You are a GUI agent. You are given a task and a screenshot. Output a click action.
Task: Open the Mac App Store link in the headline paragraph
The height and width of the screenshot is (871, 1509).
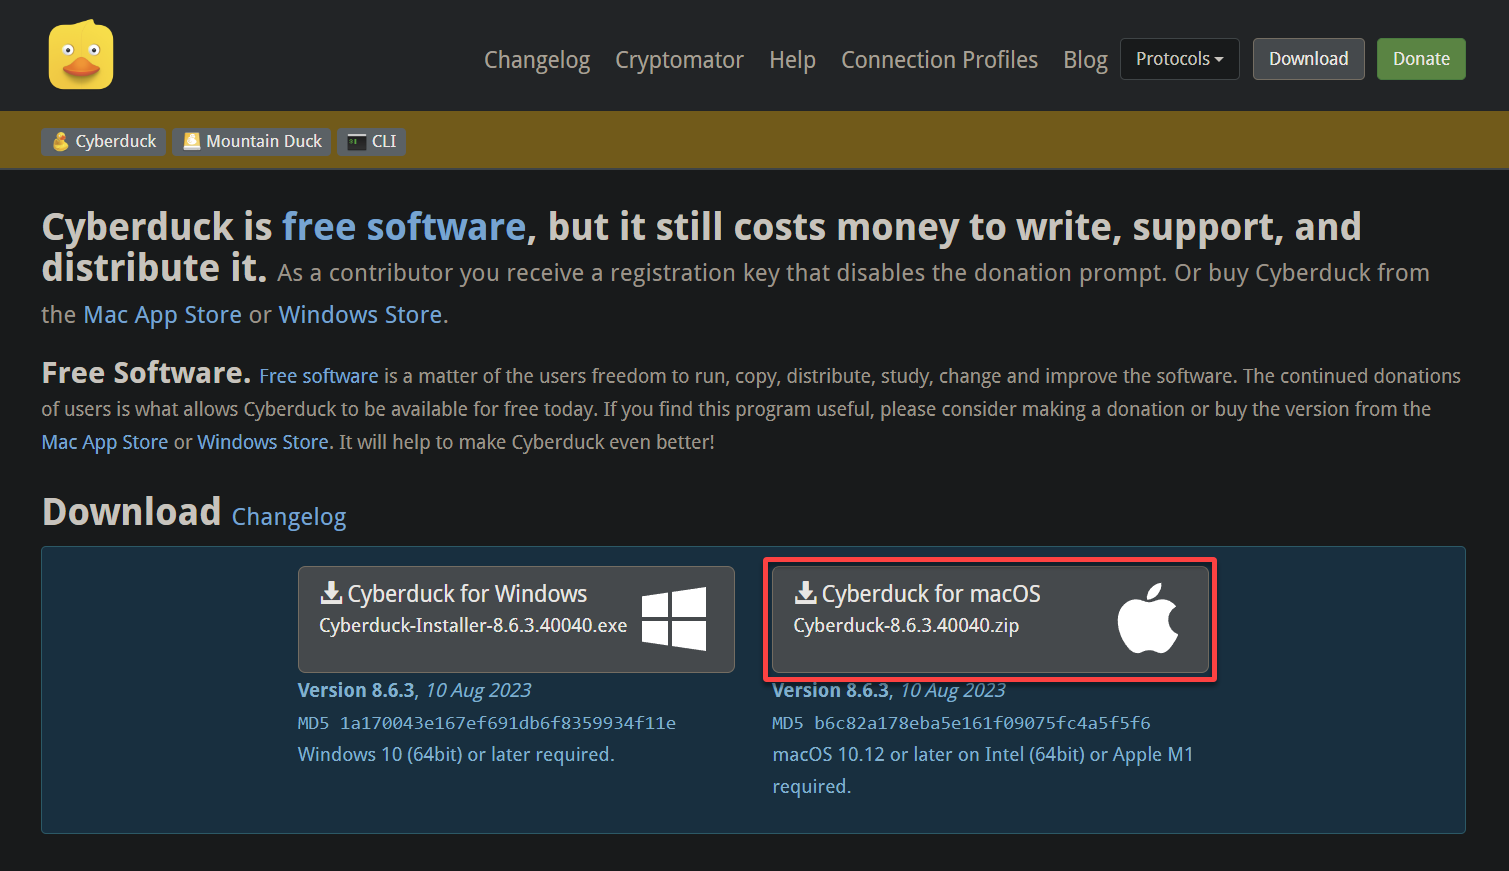pos(162,315)
